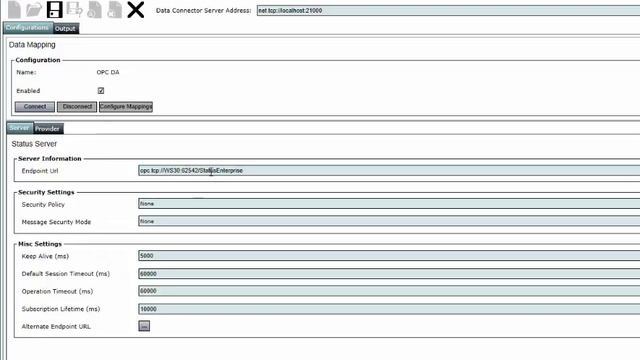
Task: Click the Data Connector Server Address field
Action: coord(448,11)
